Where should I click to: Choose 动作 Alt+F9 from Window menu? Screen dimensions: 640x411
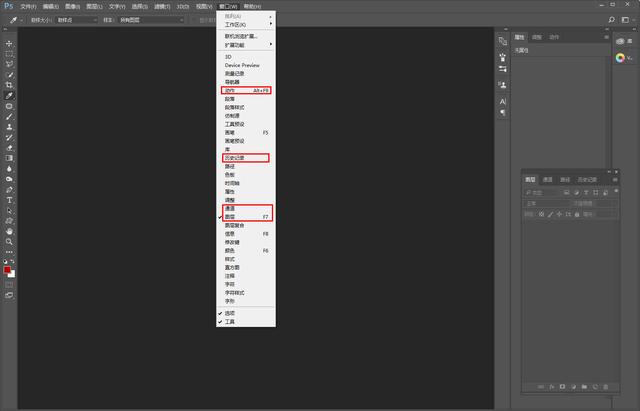246,91
